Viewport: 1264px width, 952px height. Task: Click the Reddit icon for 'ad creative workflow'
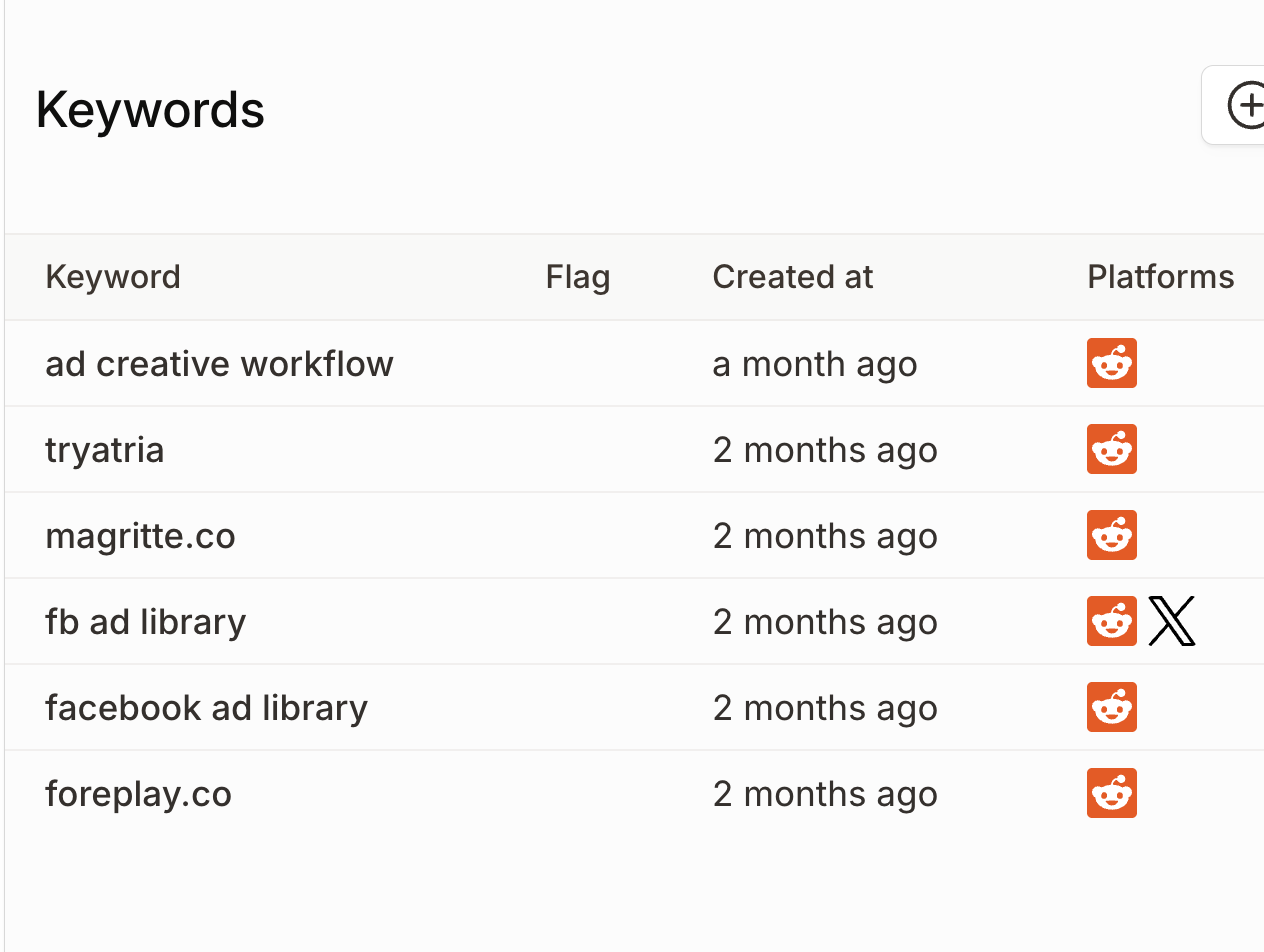coord(1111,363)
